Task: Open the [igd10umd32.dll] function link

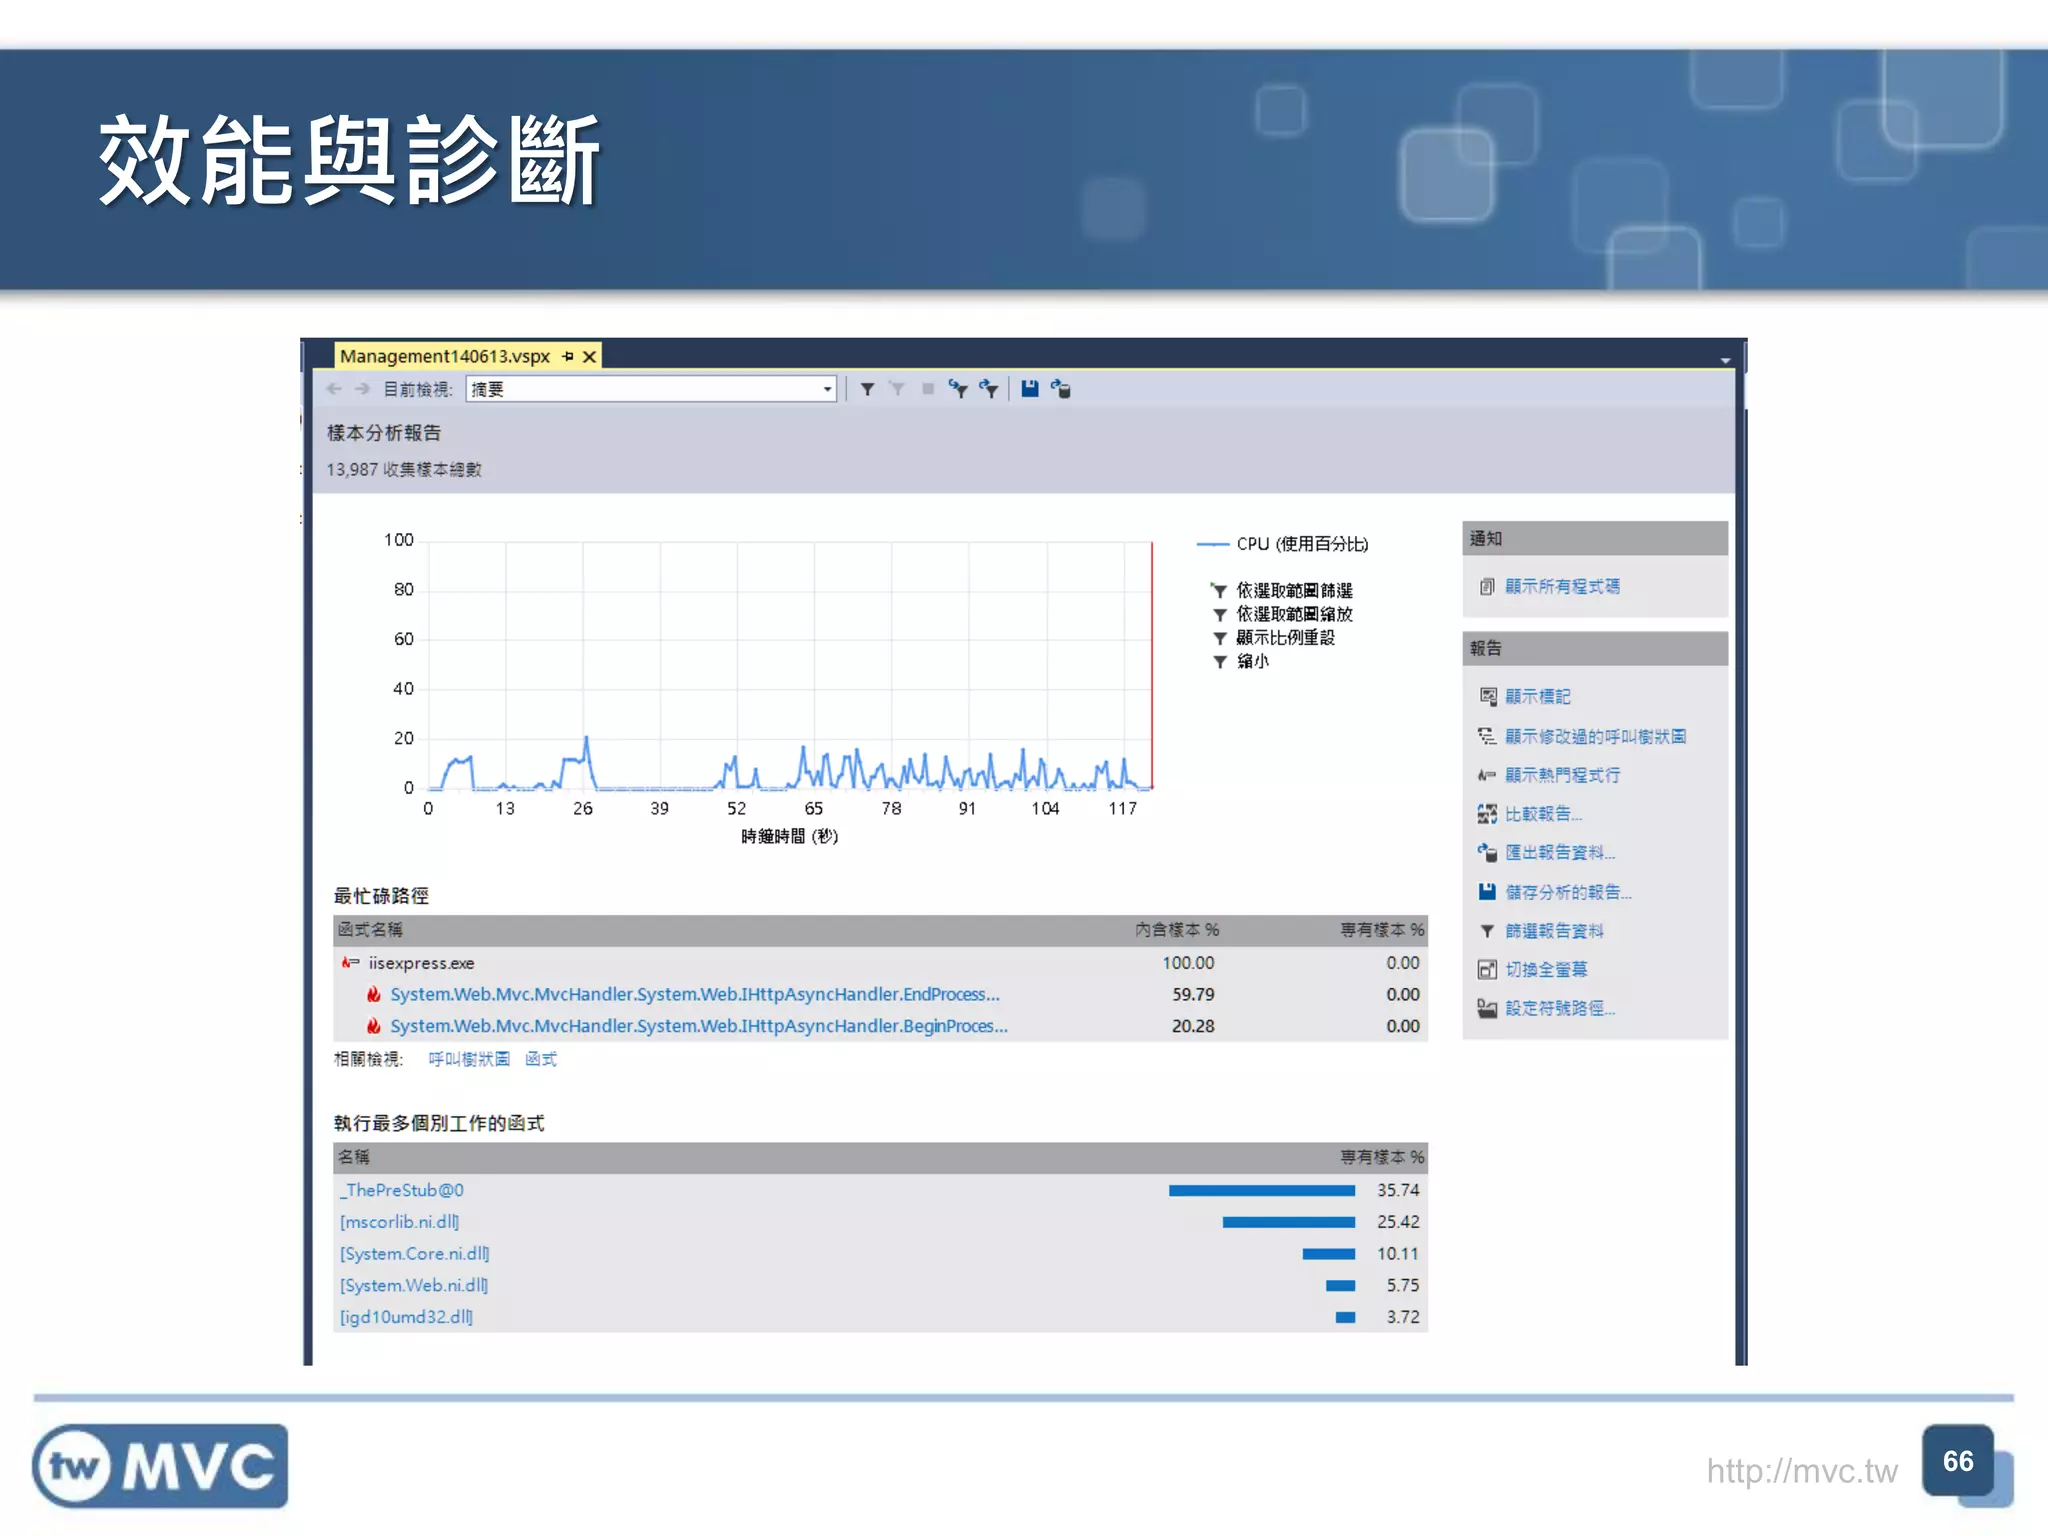Action: (406, 1317)
